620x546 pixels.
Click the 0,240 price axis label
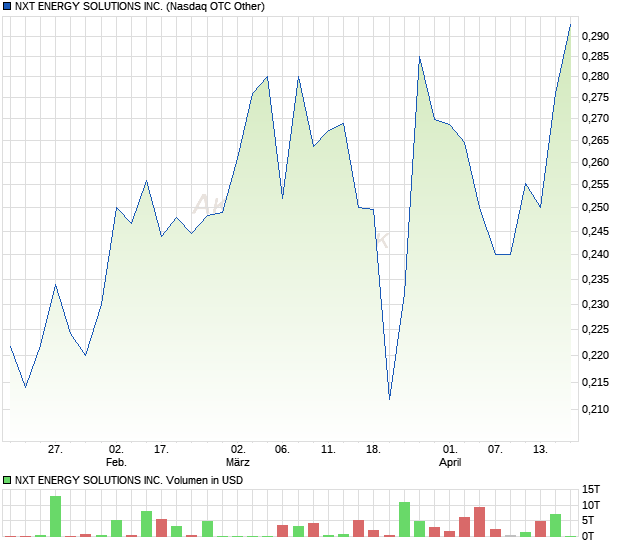[595, 254]
